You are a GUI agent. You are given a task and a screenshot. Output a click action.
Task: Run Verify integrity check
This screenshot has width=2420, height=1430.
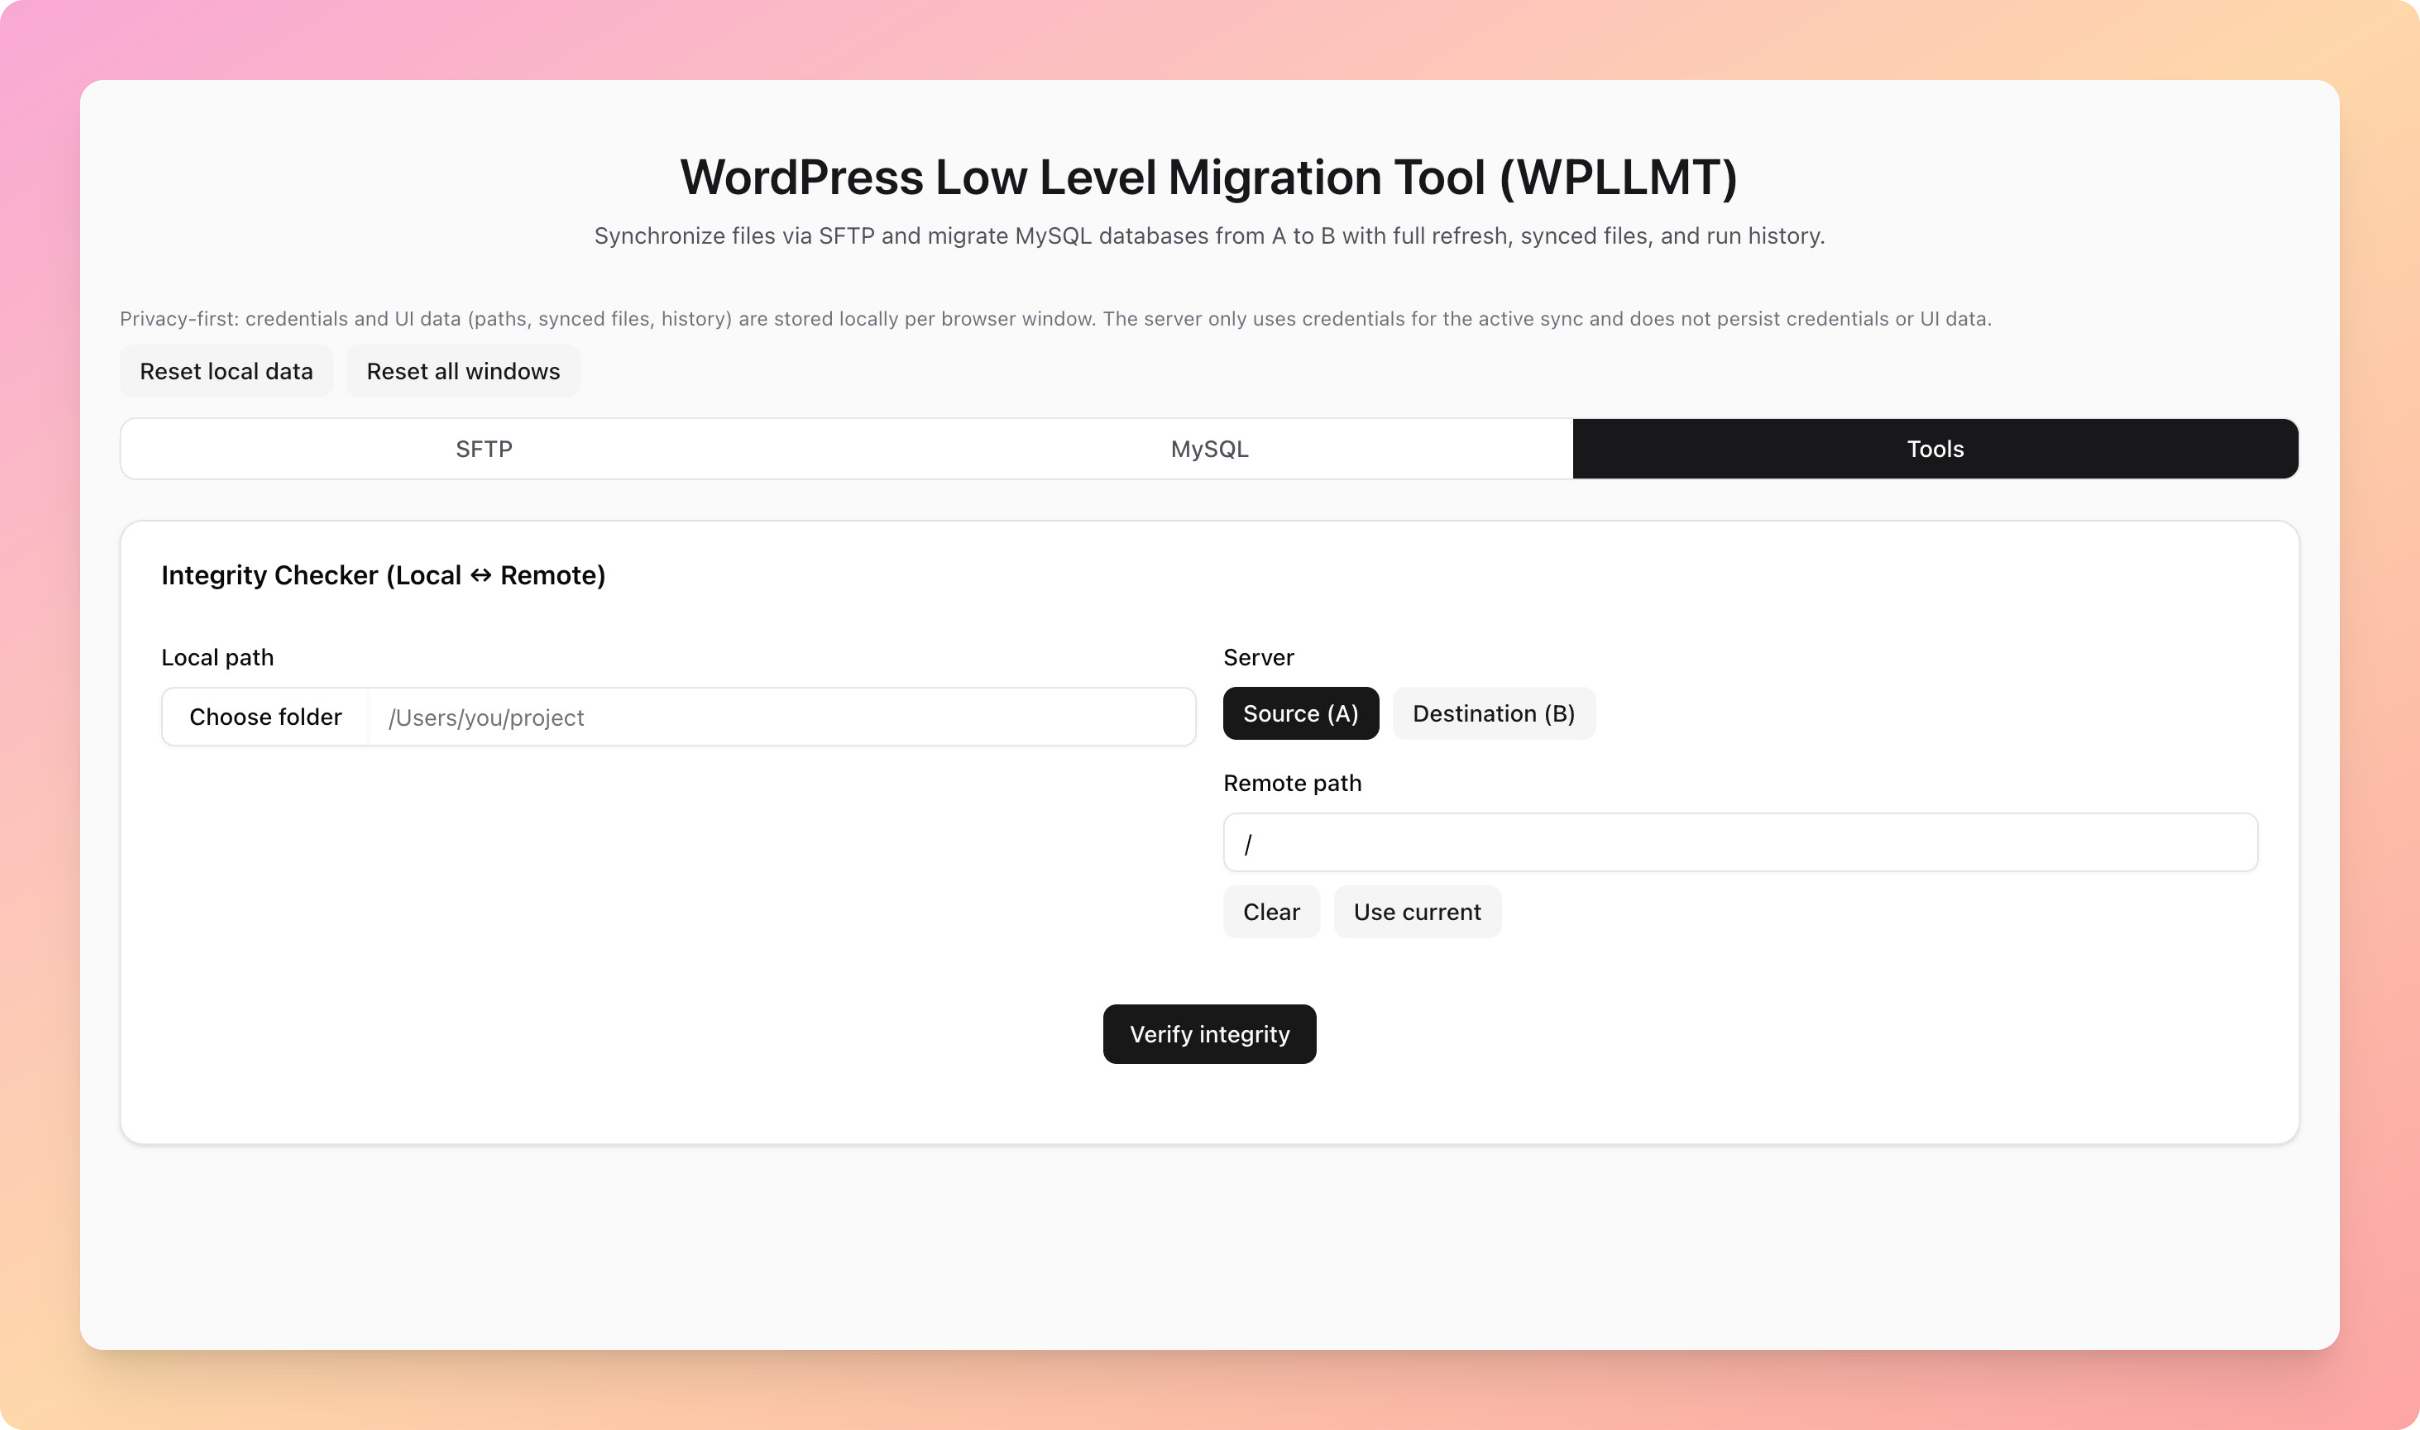coord(1209,1034)
